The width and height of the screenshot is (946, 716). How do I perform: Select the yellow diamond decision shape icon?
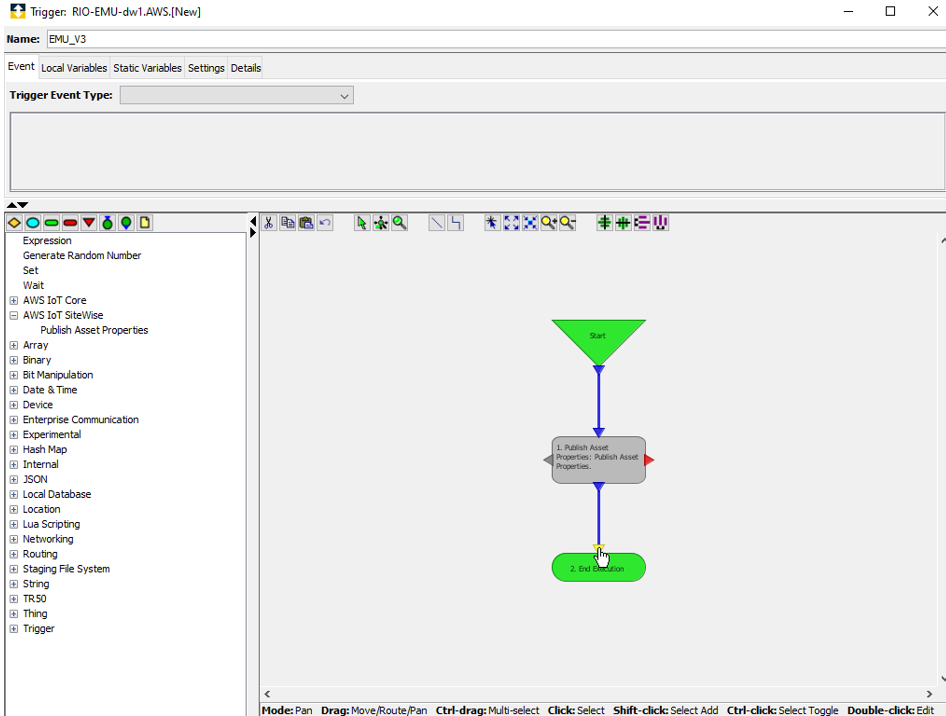pos(14,223)
